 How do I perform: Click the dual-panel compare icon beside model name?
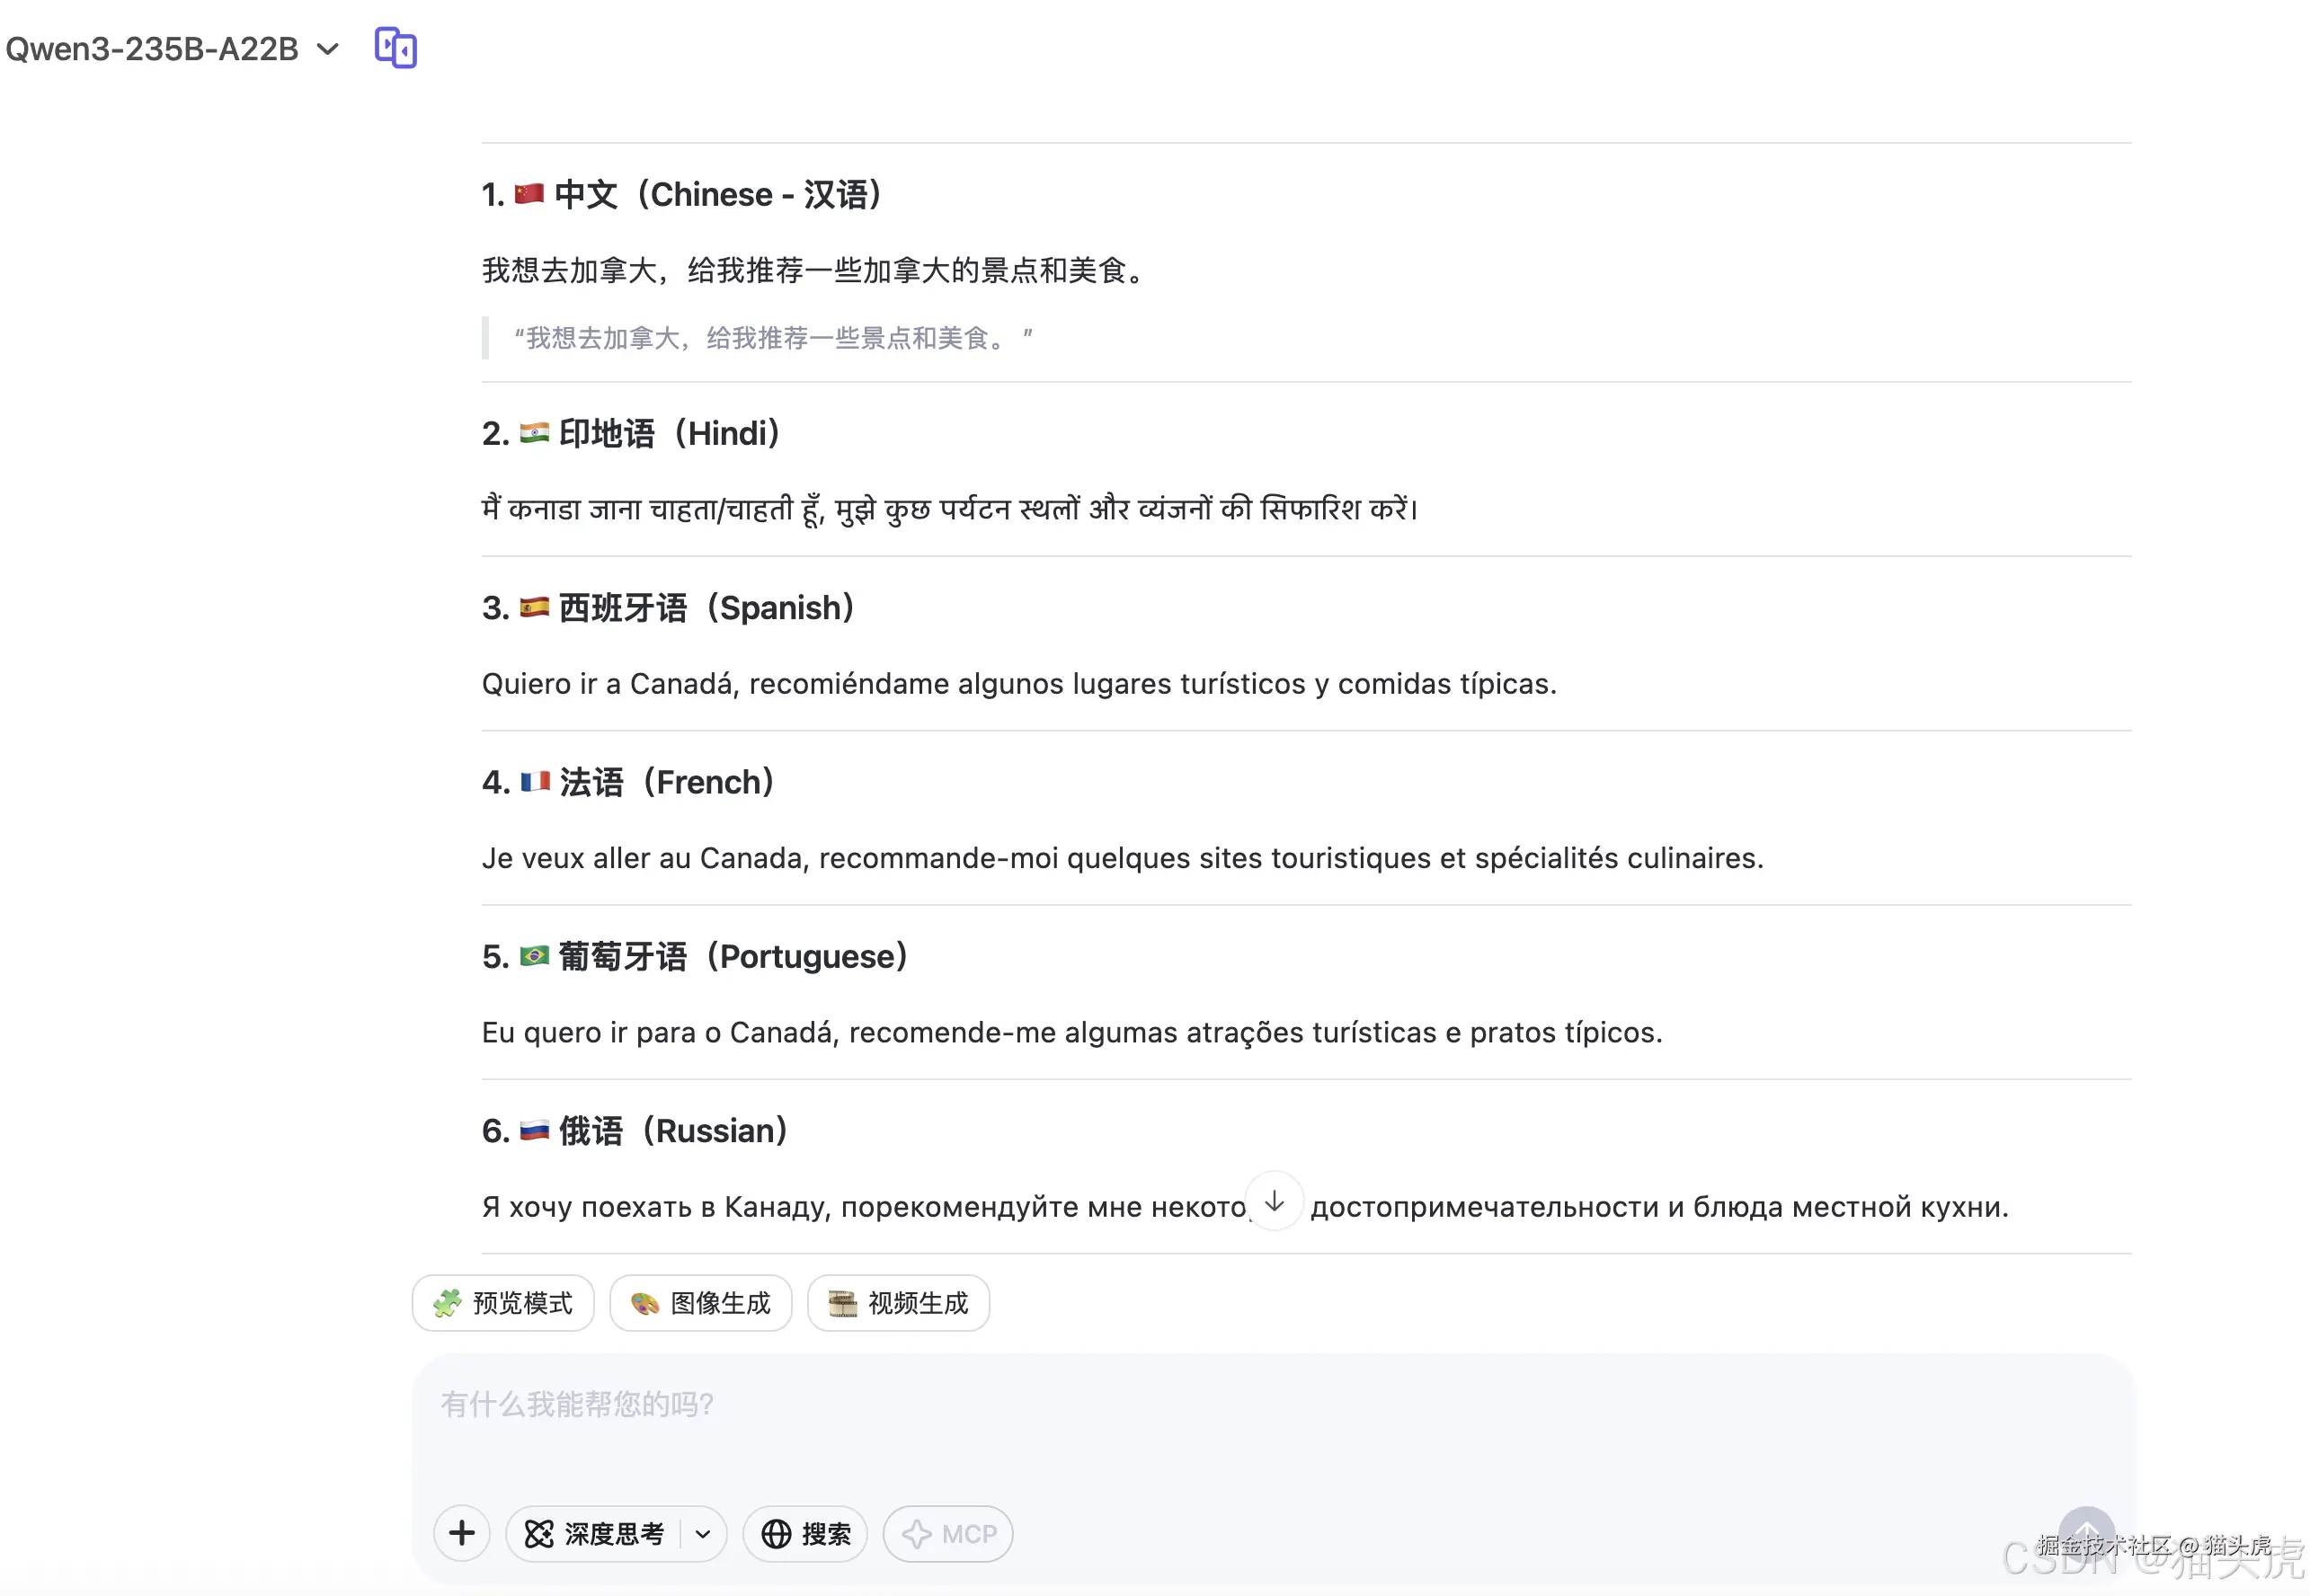(x=395, y=48)
